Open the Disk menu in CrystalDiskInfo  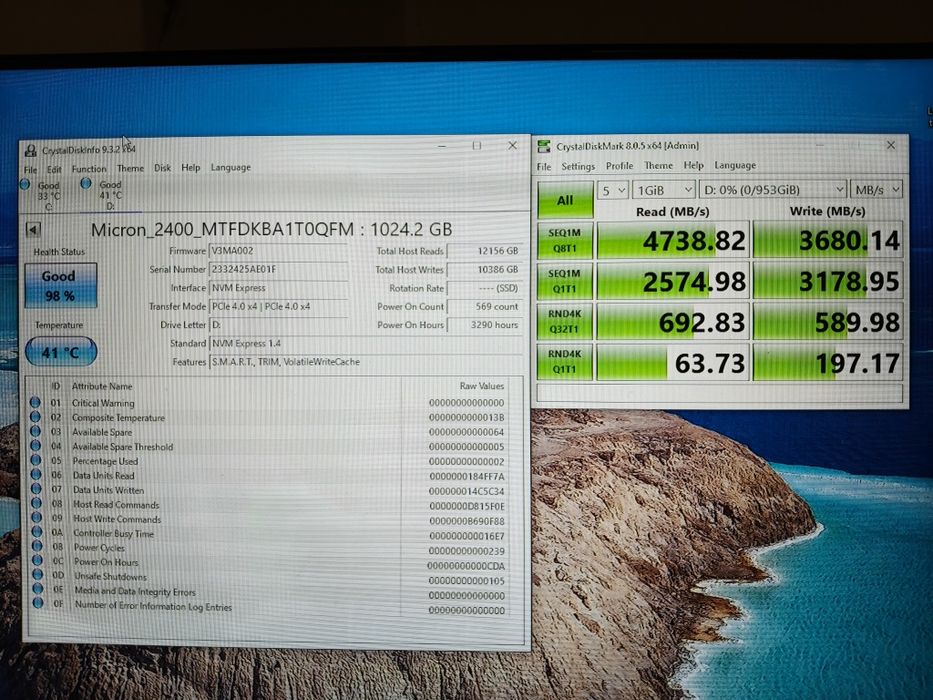(x=162, y=168)
